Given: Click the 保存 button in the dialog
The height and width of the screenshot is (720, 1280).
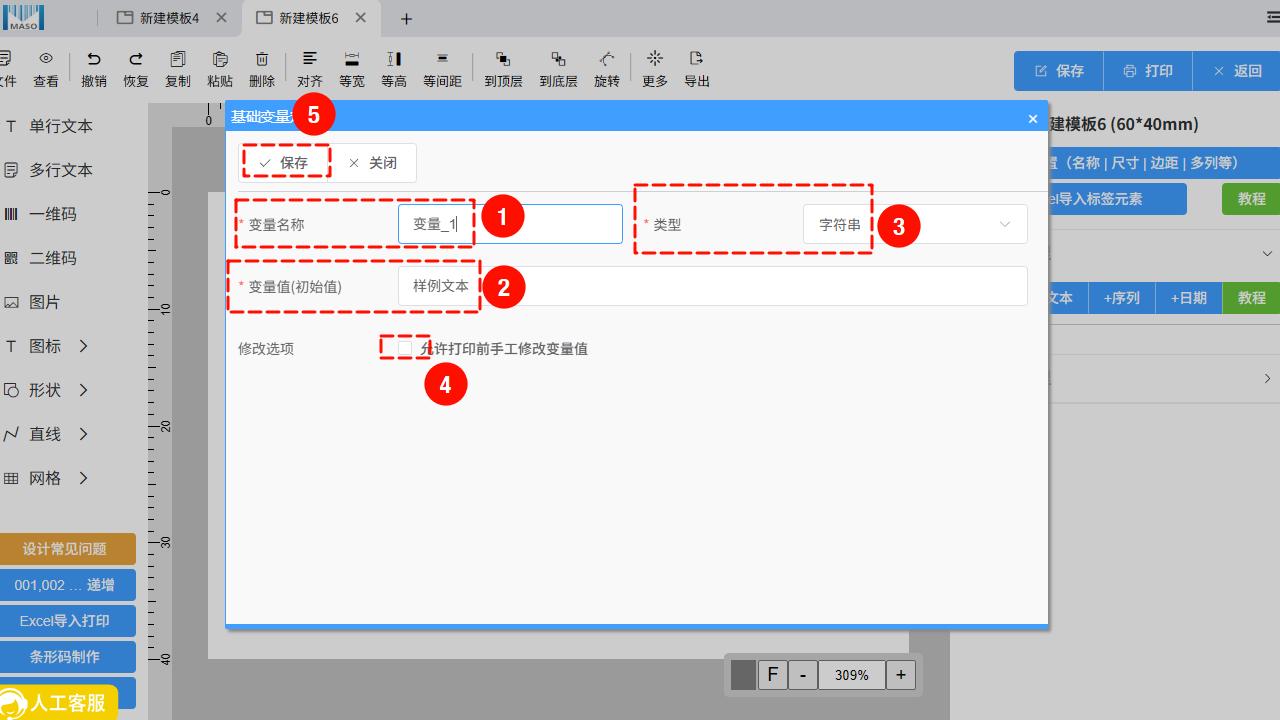Looking at the screenshot, I should [284, 163].
